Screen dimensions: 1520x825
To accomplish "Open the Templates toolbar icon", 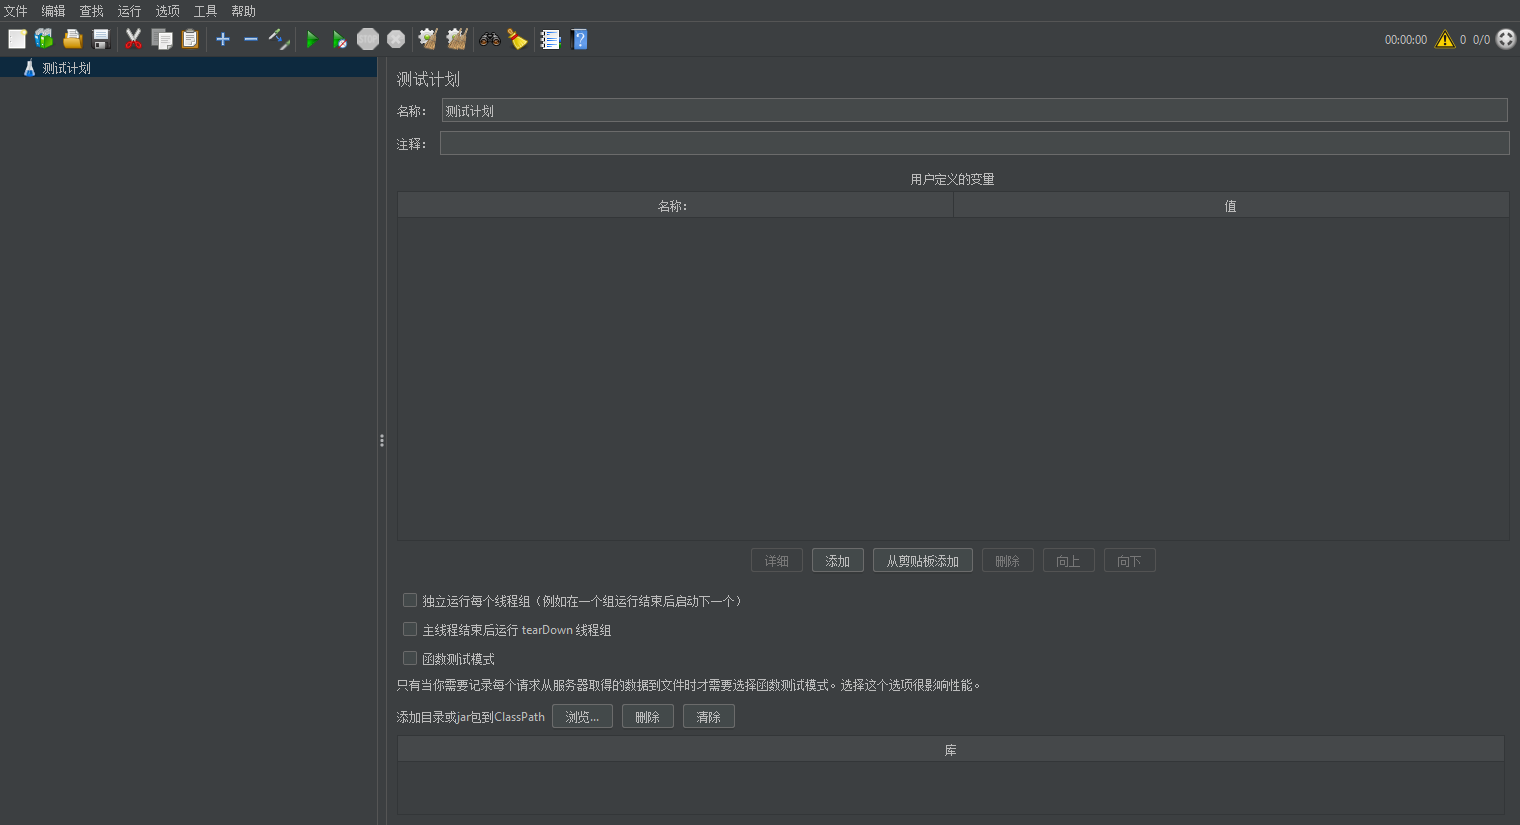I will tap(44, 39).
